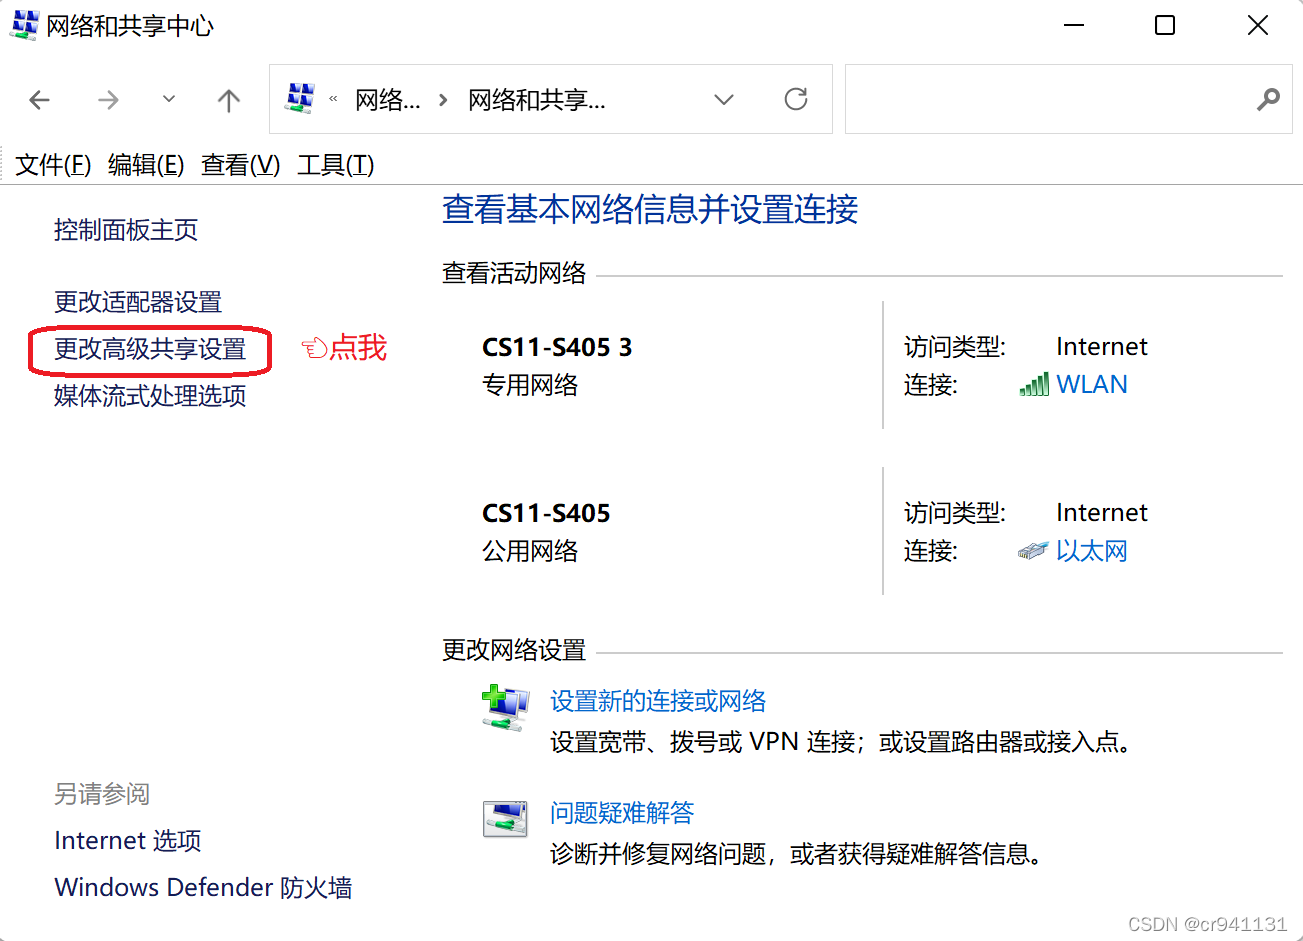
Task: Open the WLAN connection link
Action: [x=1092, y=385]
